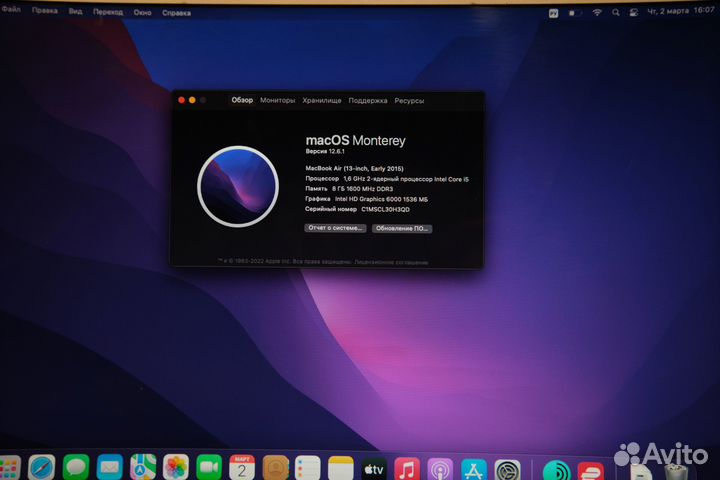
Task: Click the Intel HD Graphics 6000 value
Action: pos(381,199)
